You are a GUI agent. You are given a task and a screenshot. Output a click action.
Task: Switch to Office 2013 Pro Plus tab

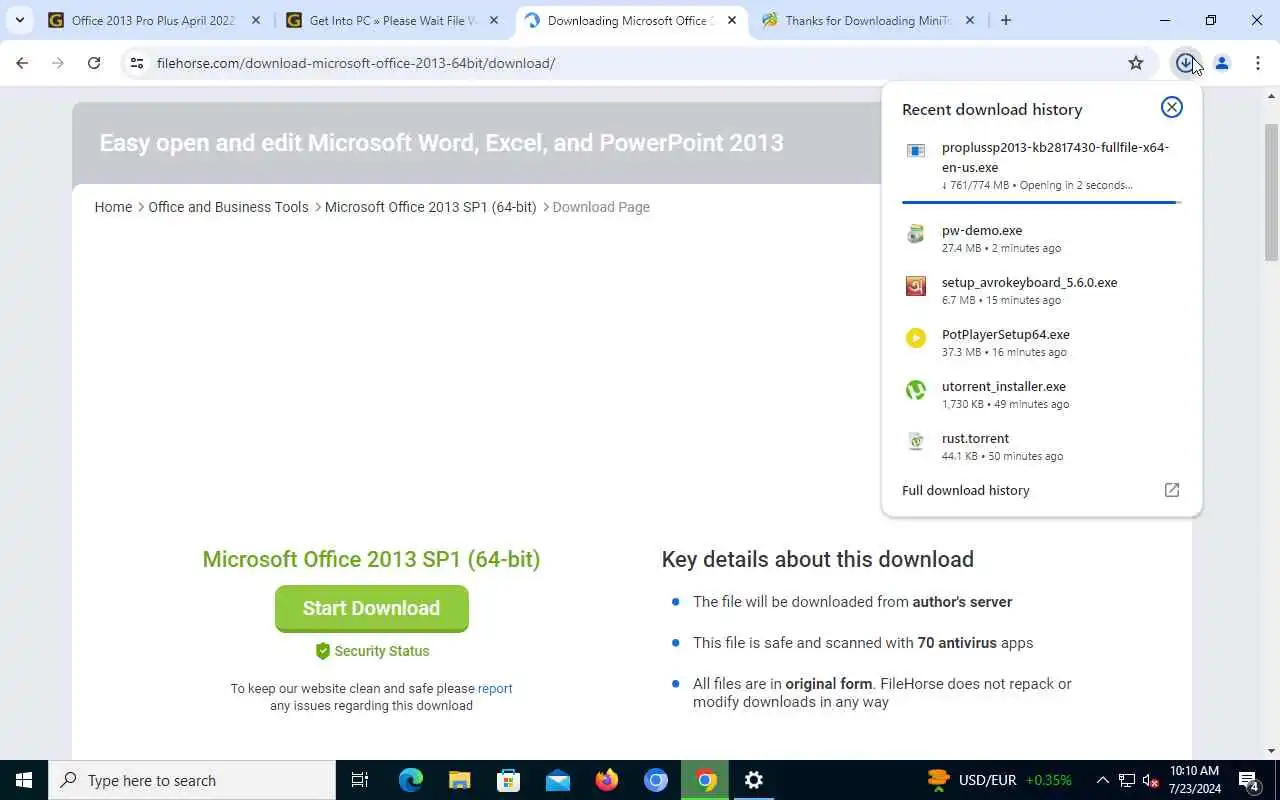click(152, 20)
